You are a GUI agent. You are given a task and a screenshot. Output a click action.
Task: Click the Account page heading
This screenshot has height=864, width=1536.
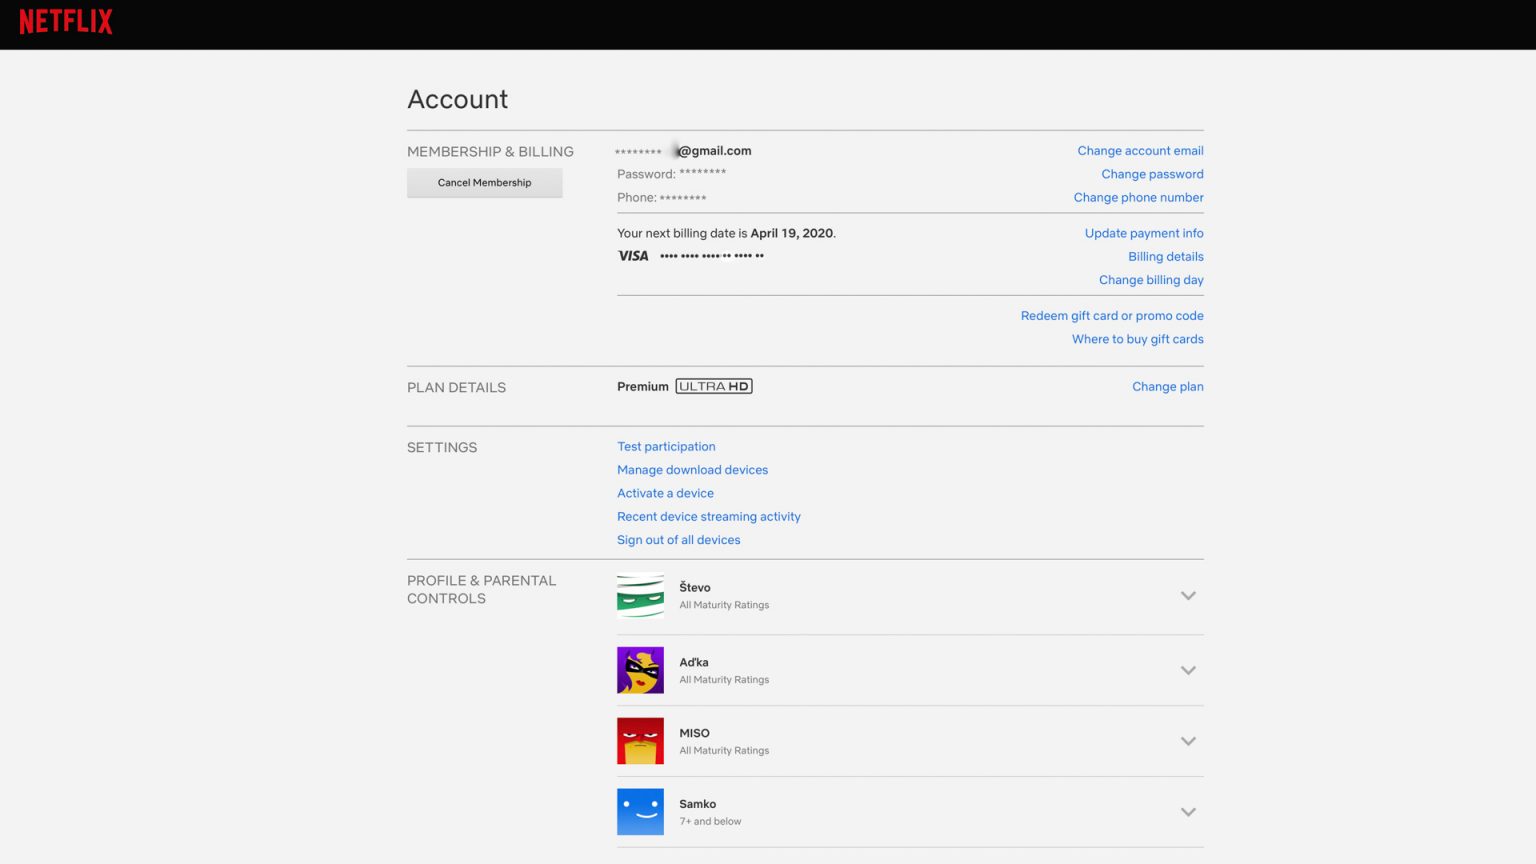click(x=457, y=99)
